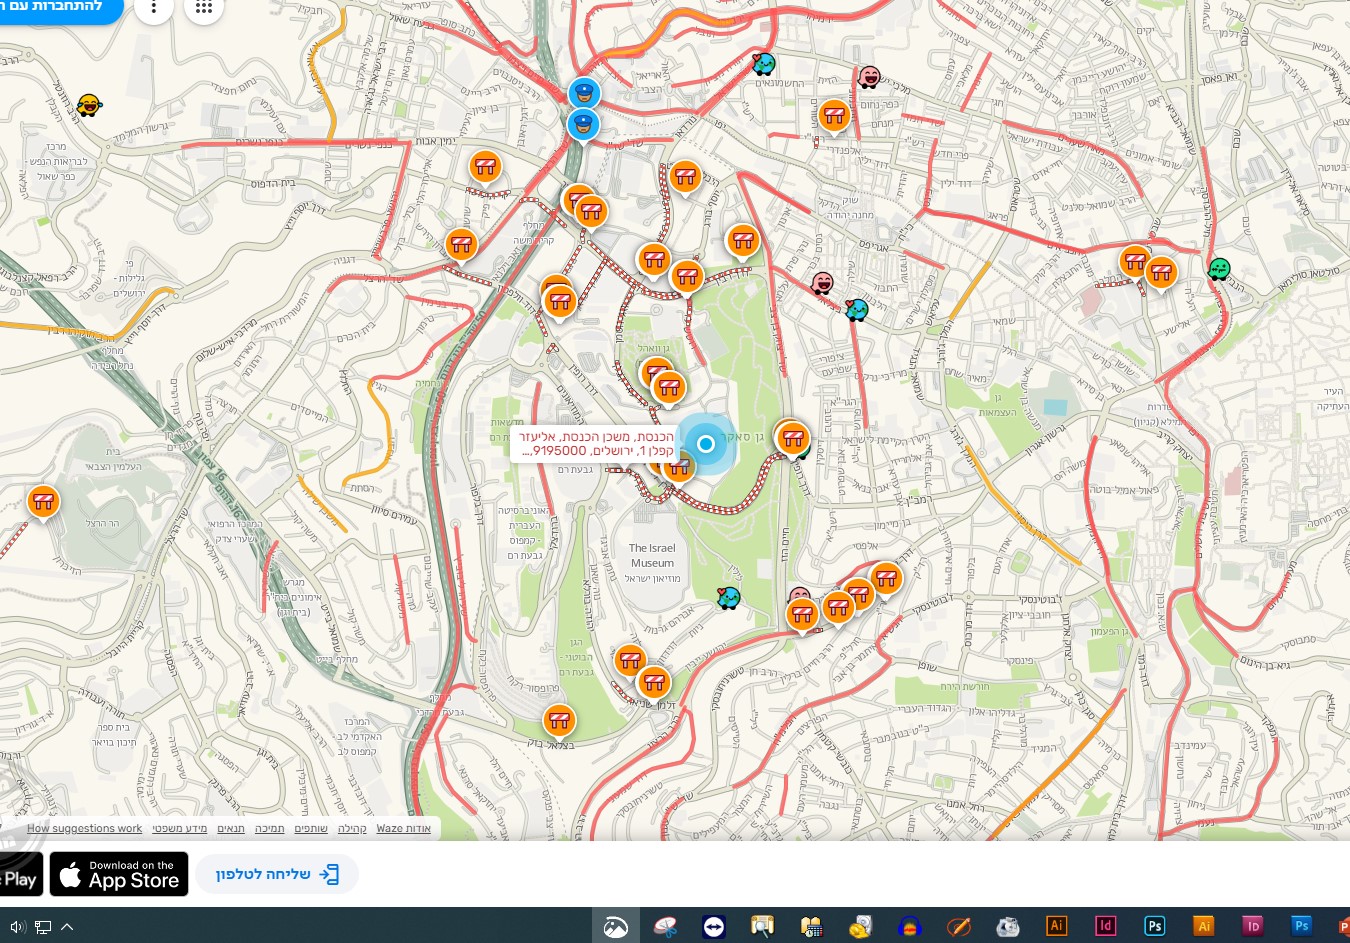Open the orange pen-in-circle taskbar icon
This screenshot has height=943, width=1350.
[x=958, y=926]
